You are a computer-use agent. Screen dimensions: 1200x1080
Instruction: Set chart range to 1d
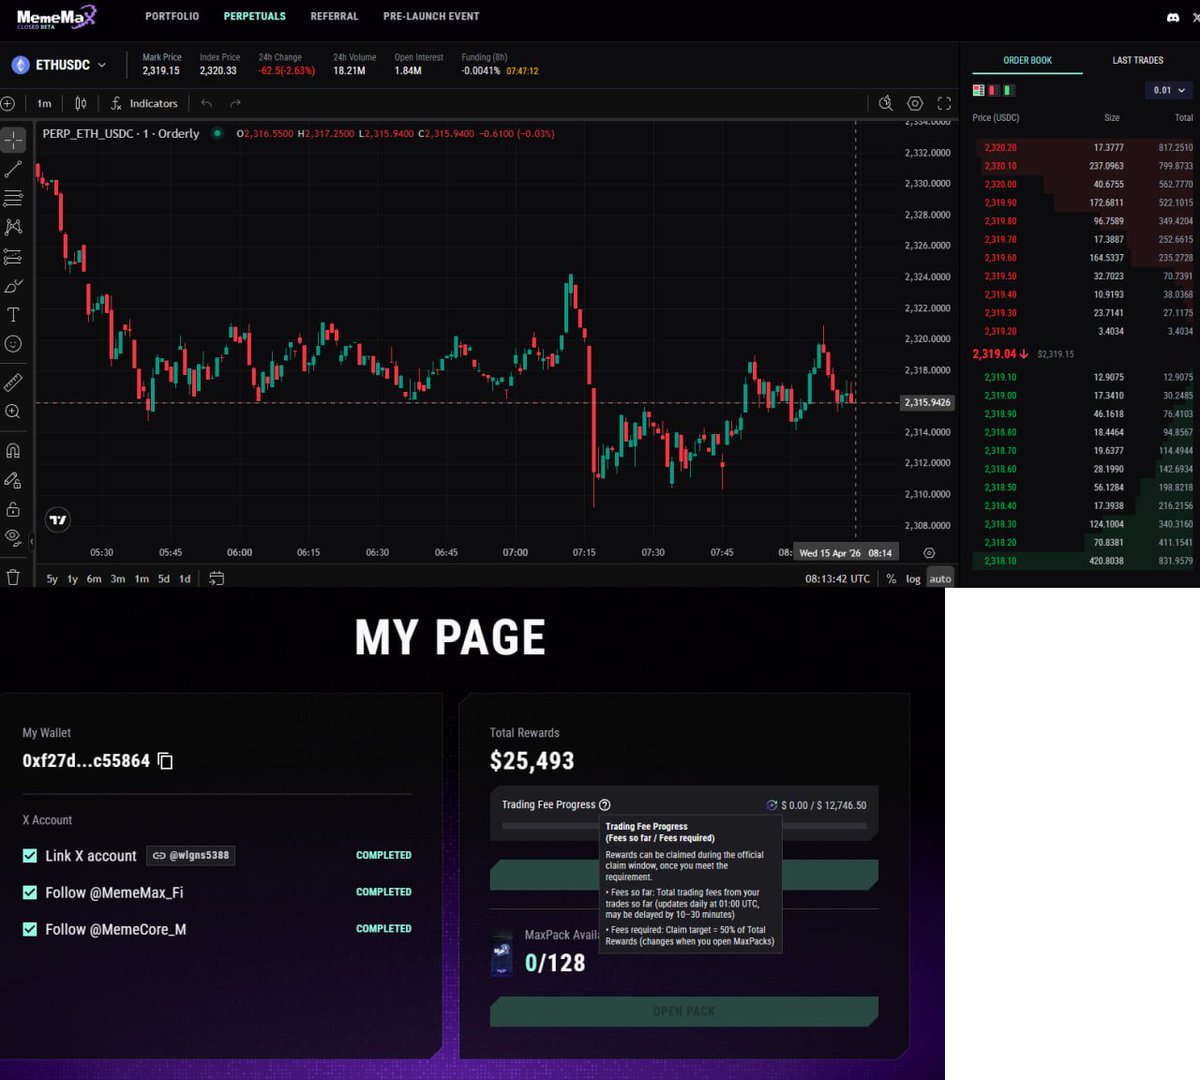(185, 579)
